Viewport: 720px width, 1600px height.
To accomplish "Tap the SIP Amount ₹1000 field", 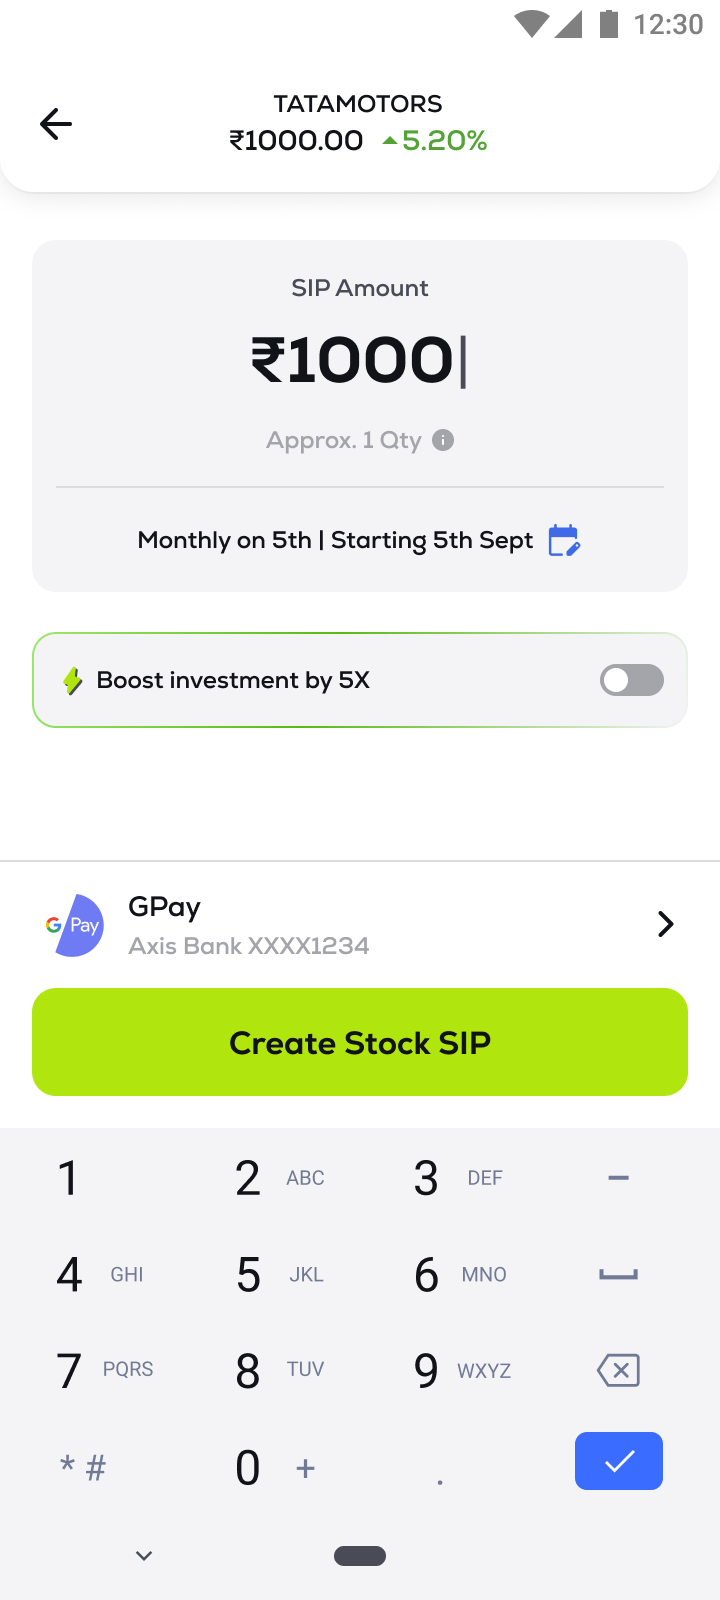I will click(358, 360).
